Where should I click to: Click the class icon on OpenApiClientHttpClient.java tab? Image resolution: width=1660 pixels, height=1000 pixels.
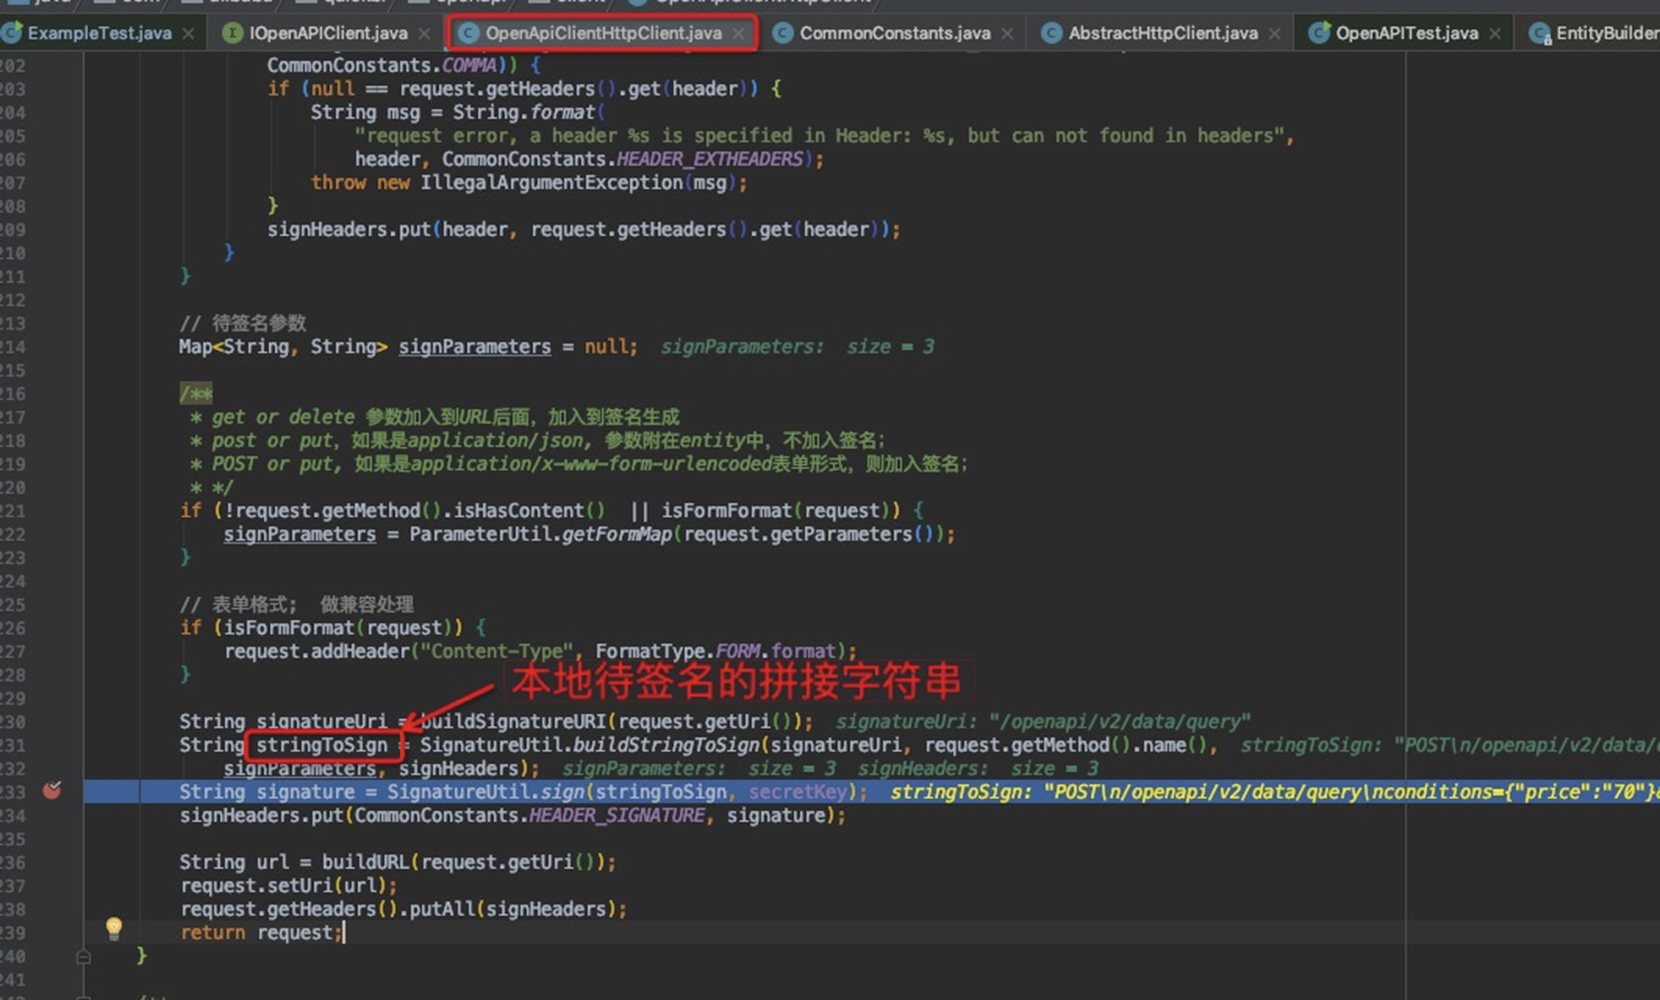(x=468, y=33)
